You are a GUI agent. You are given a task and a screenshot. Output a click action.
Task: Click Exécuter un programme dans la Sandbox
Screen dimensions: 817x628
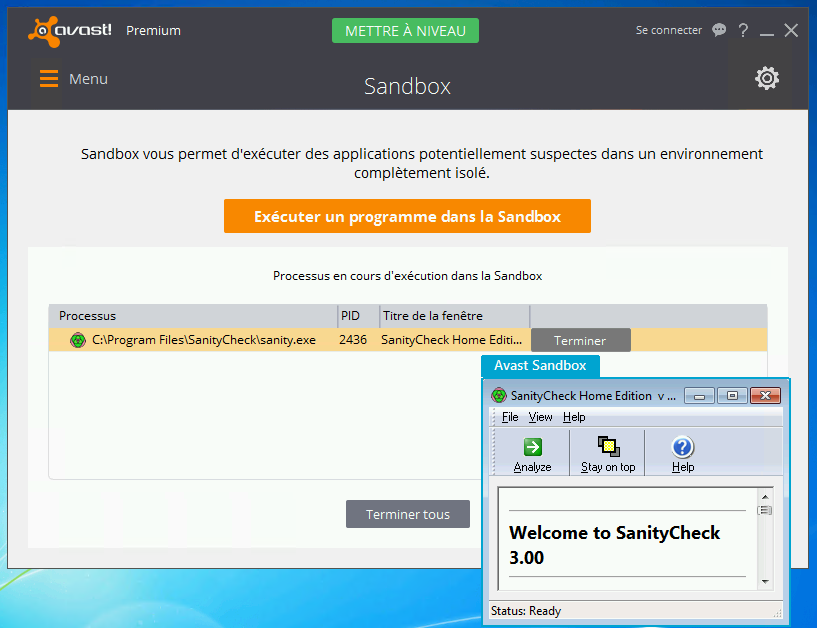pyautogui.click(x=407, y=216)
